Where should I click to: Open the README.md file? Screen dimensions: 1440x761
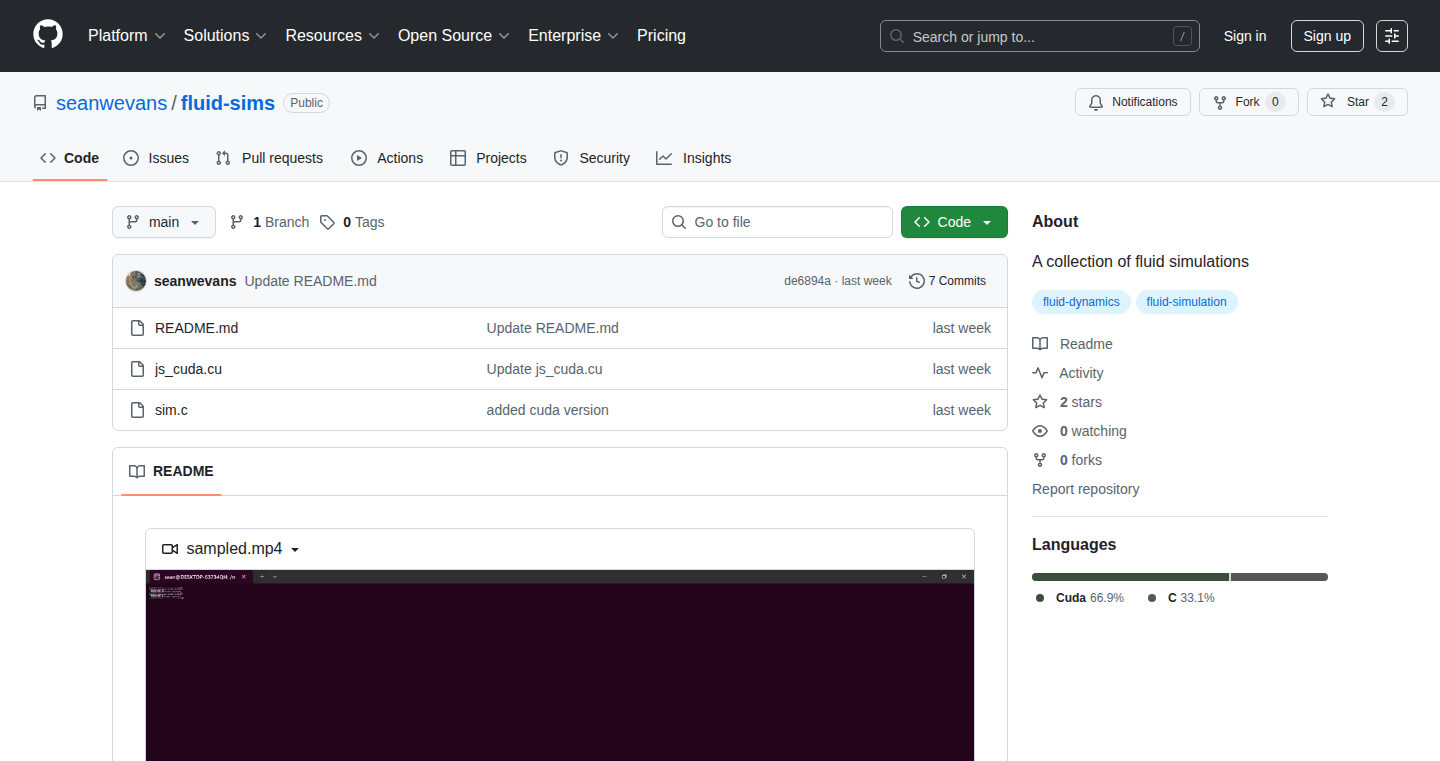tap(196, 328)
